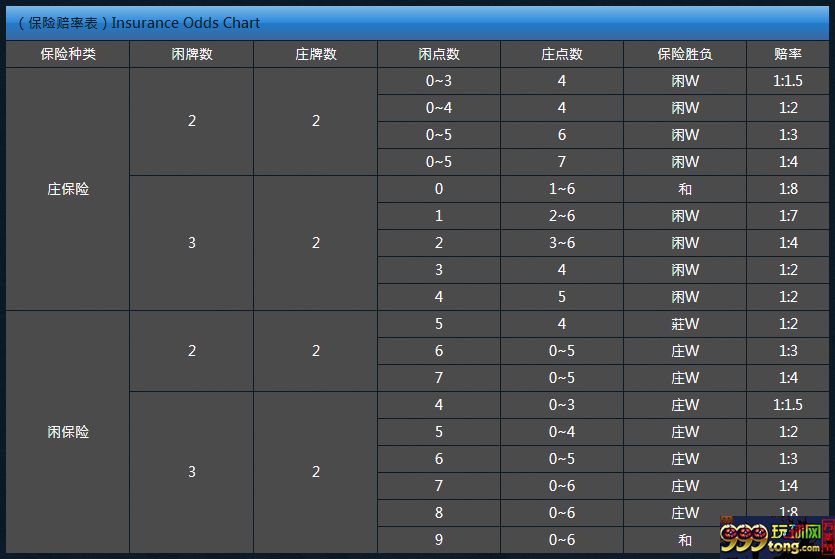835x559 pixels.
Task: Select the 保险胜负 column header
Action: pyautogui.click(x=685, y=54)
